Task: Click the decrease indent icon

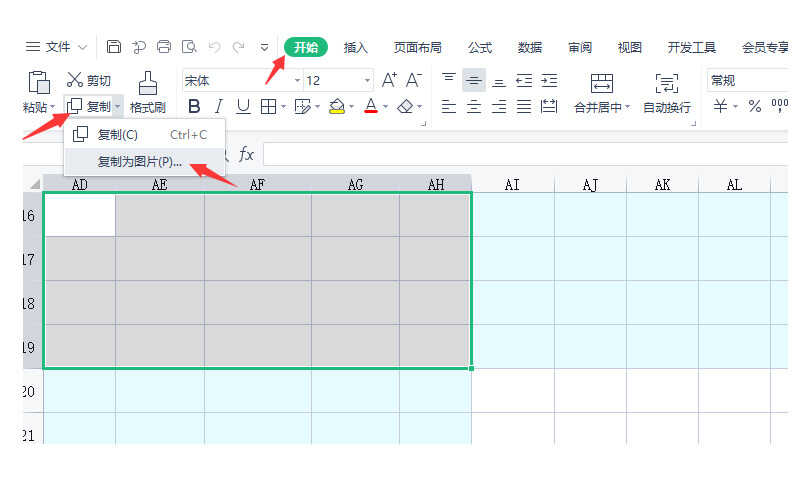Action: click(x=524, y=80)
